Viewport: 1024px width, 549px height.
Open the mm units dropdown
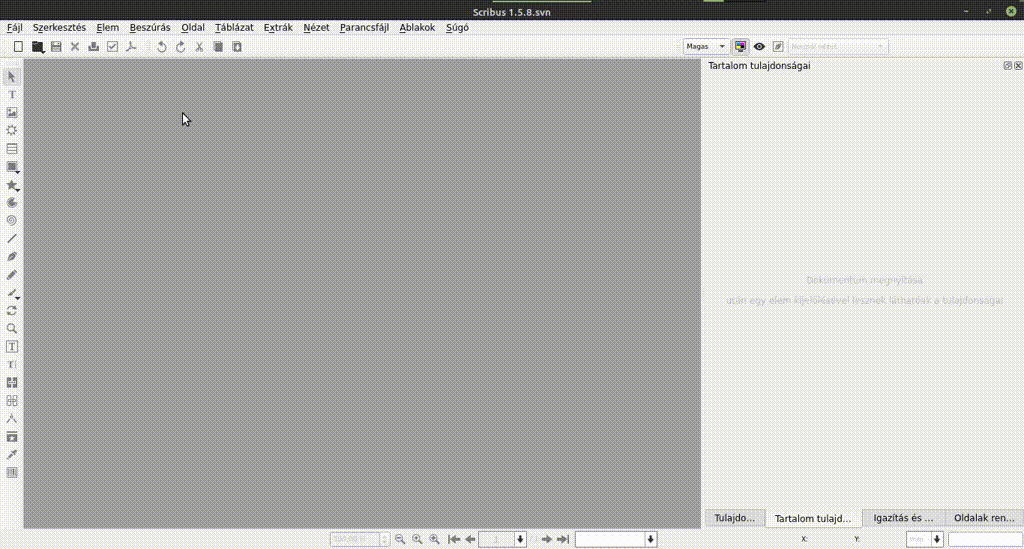[925, 539]
